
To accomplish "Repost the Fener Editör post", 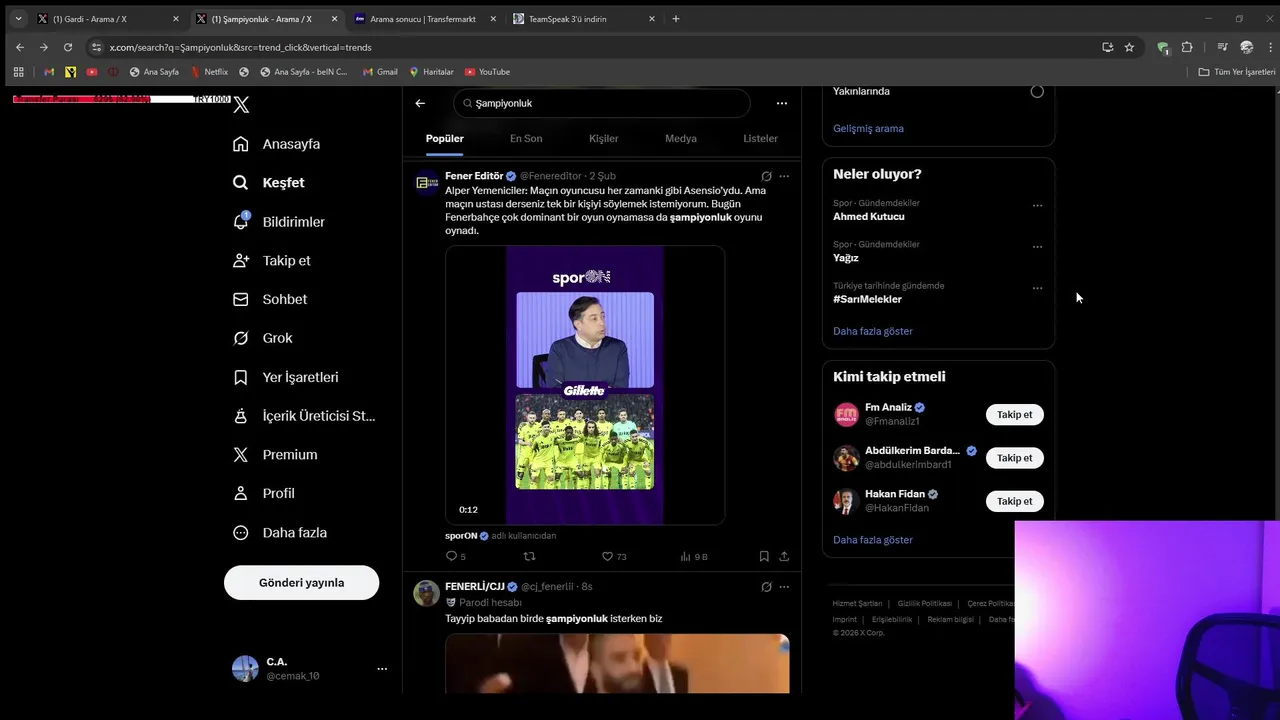I will (530, 556).
